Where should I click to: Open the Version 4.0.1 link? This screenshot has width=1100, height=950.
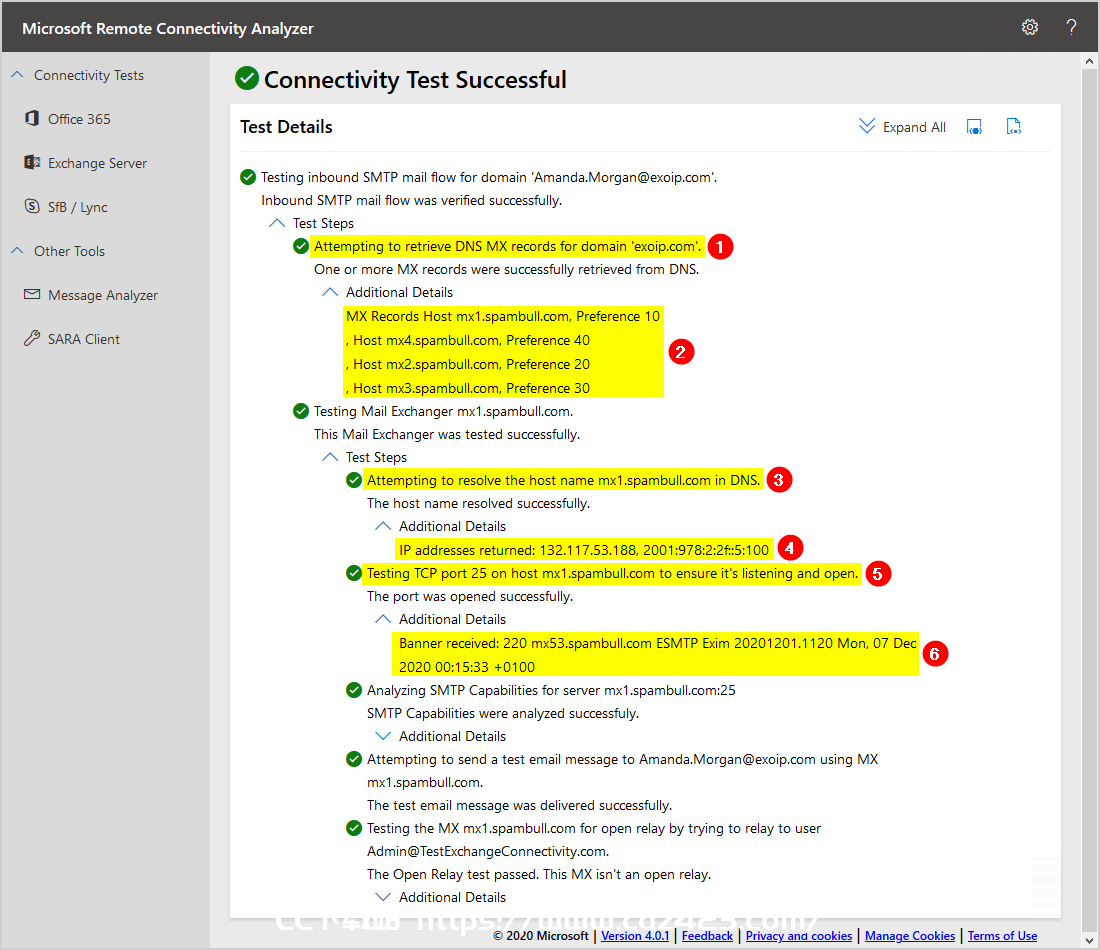[x=635, y=935]
